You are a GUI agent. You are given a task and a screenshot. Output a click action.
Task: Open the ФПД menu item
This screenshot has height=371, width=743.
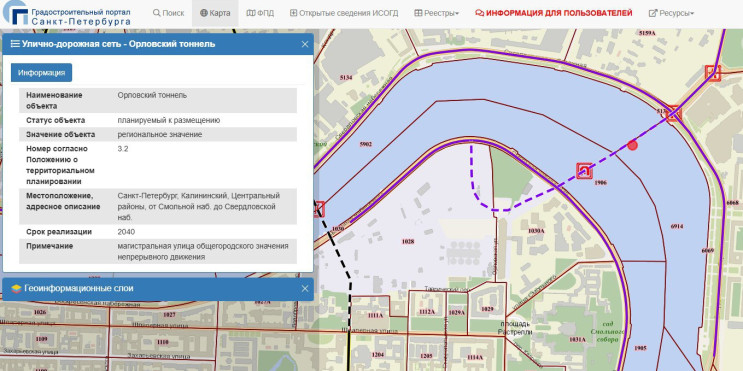tap(260, 13)
